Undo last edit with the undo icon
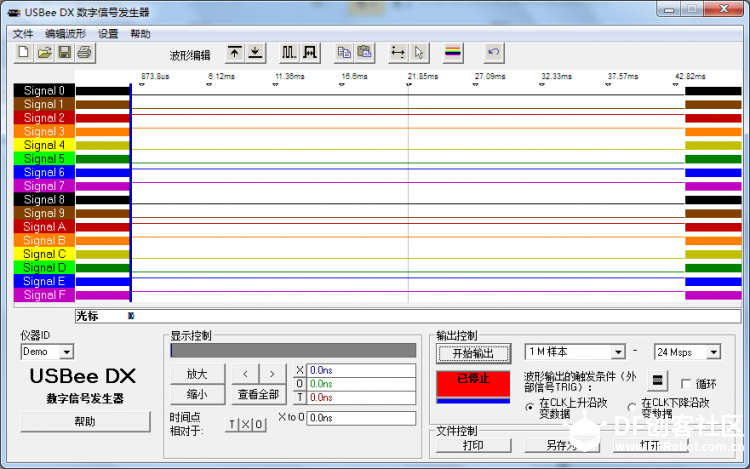Screen dimensions: 750x469 (x=494, y=53)
